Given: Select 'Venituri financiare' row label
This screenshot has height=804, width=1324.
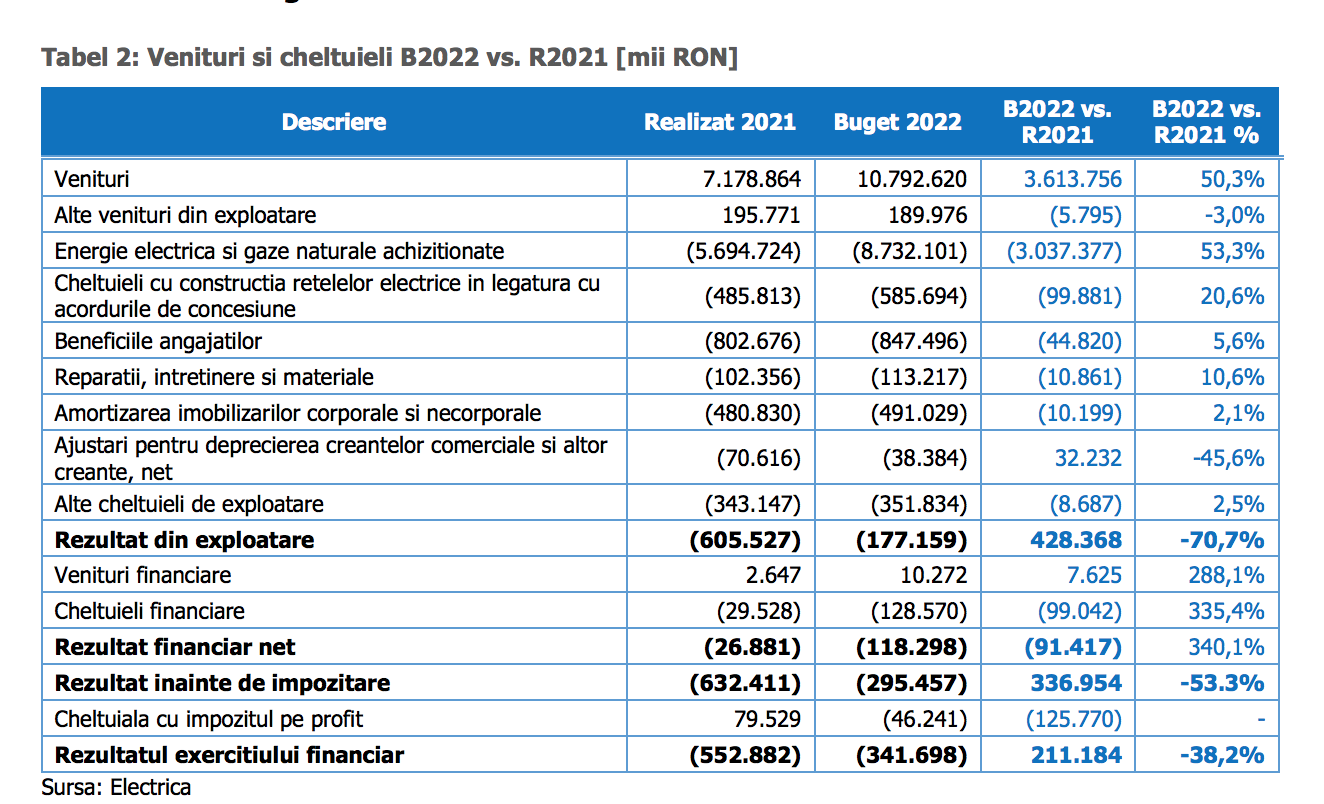Looking at the screenshot, I should pos(143,576).
